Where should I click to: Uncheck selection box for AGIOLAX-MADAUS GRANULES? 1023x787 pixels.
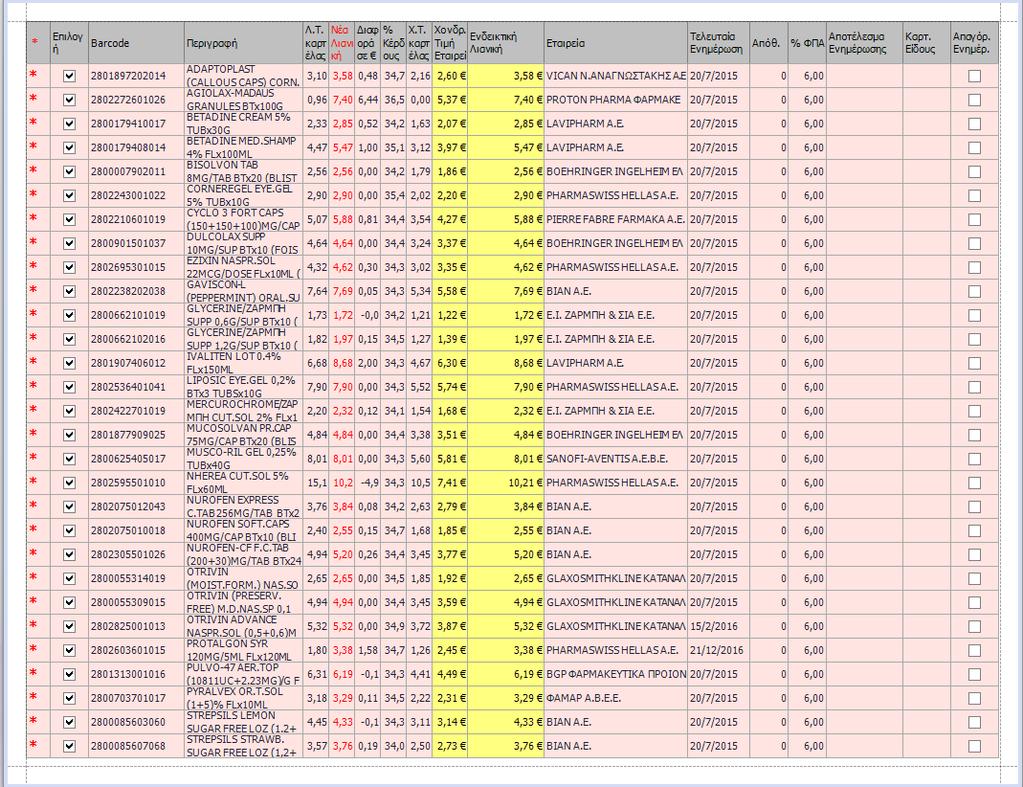tap(69, 100)
